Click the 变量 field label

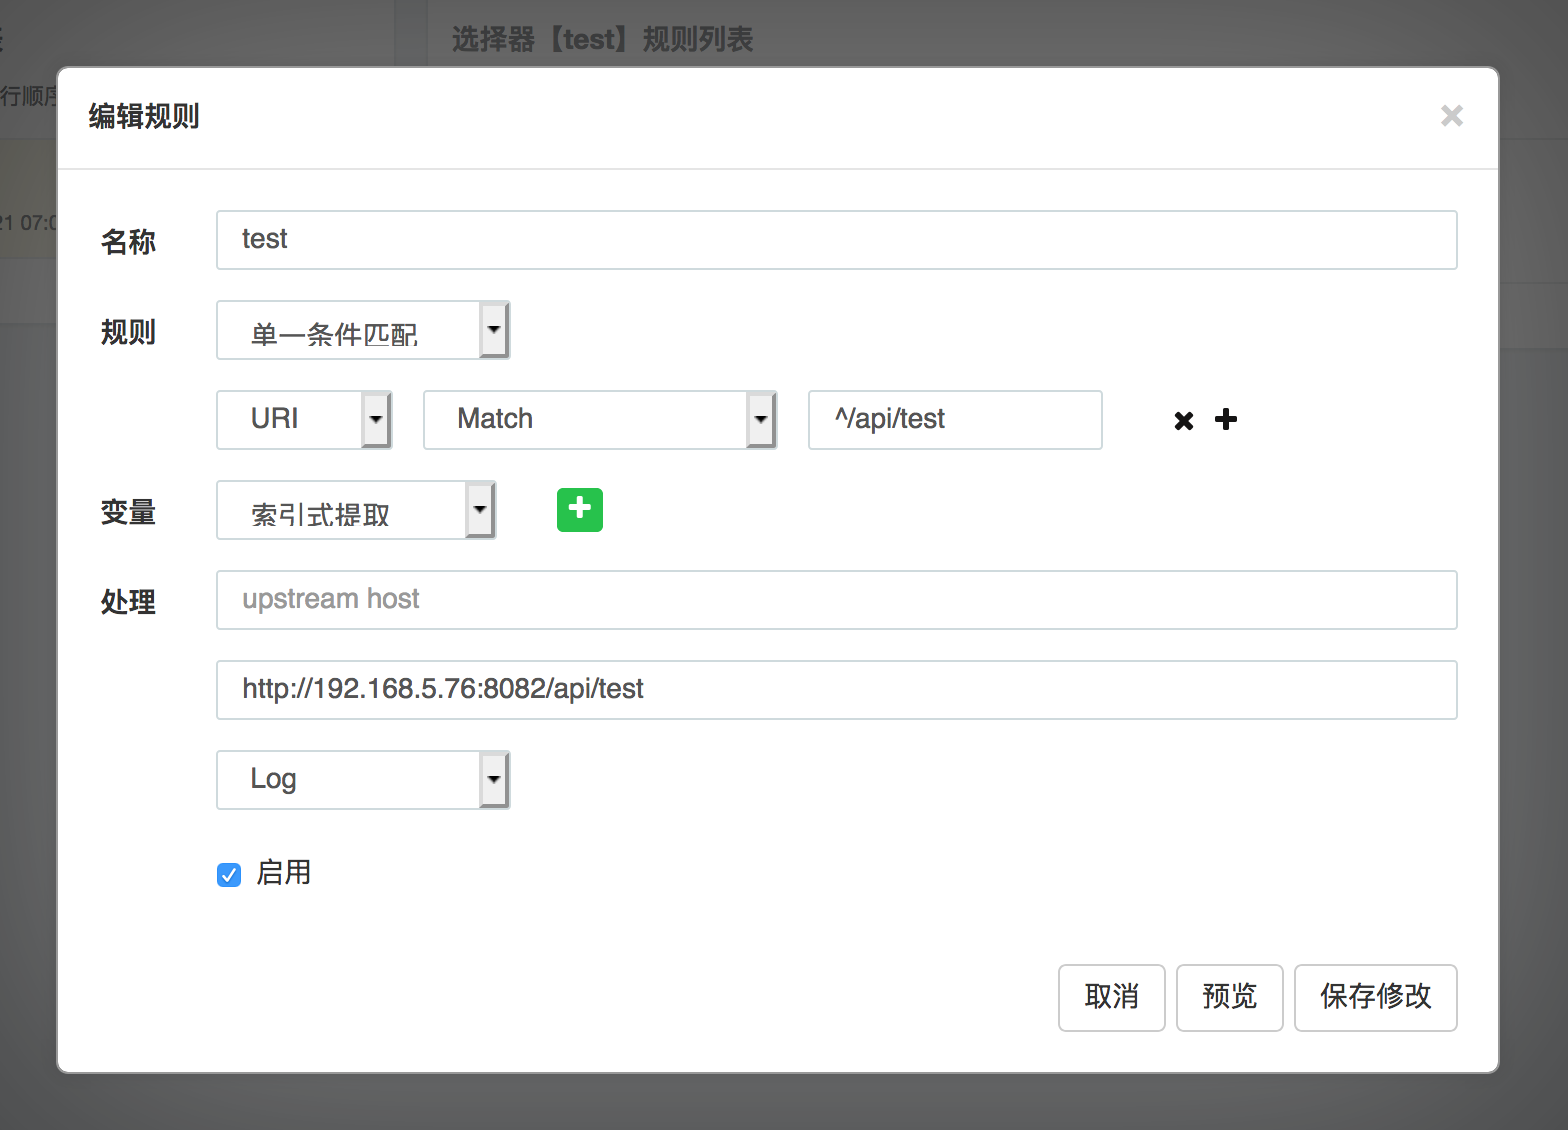coord(128,513)
